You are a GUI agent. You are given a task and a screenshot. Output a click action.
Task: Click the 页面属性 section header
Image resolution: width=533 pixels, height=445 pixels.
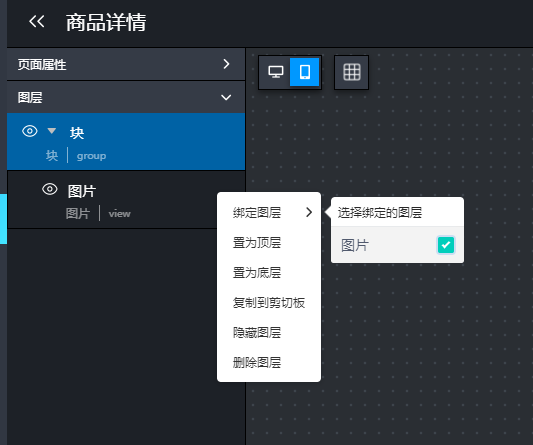pos(126,64)
